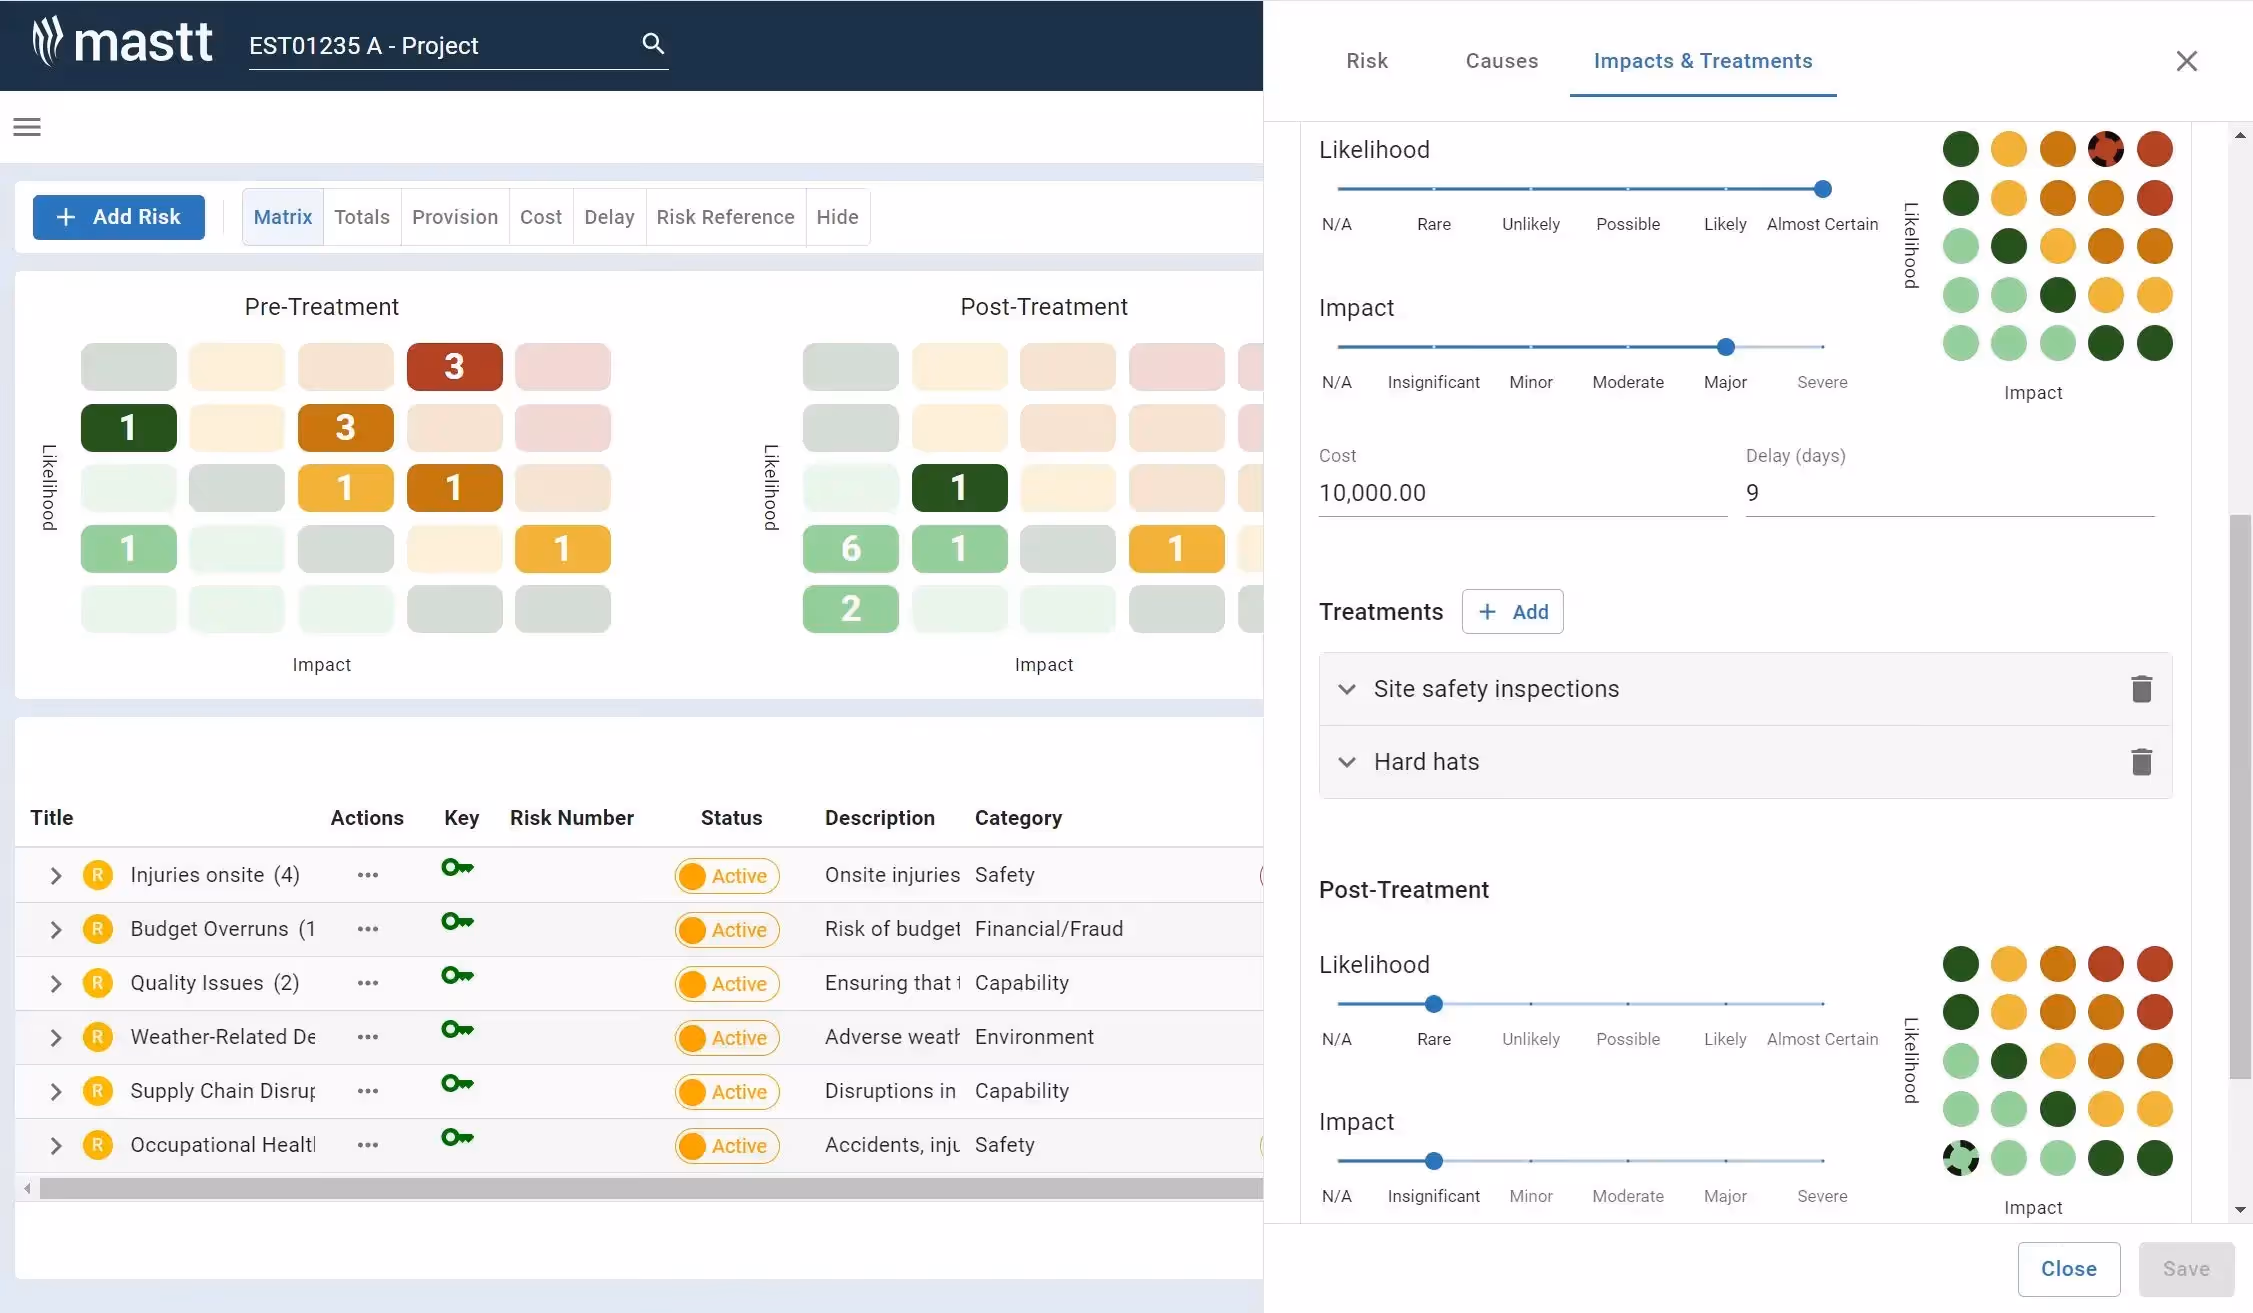Viewport: 2253px width, 1313px height.
Task: Expand the Site safety inspections treatment
Action: click(1347, 689)
